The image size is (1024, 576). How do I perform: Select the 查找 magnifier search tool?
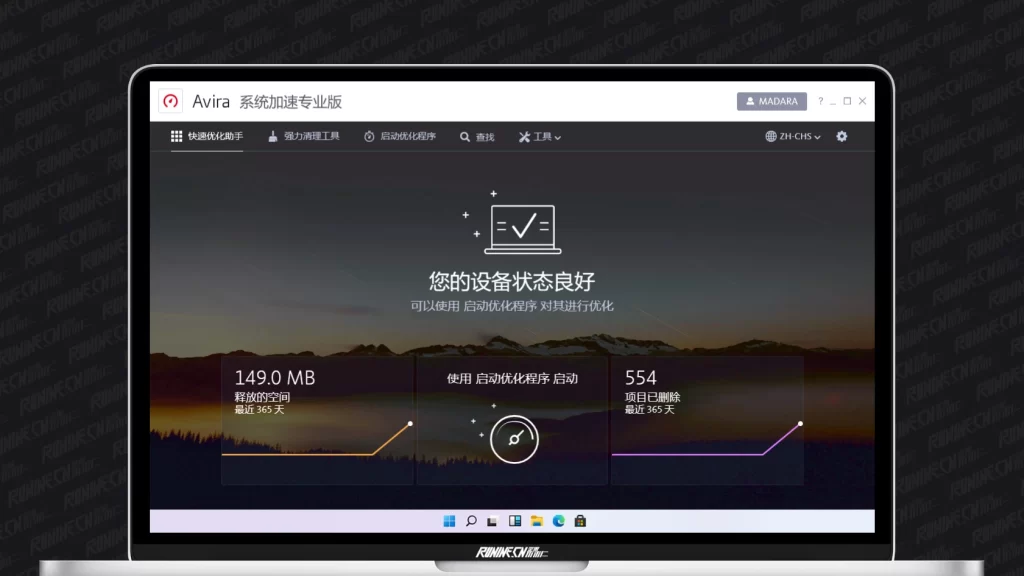tap(477, 137)
